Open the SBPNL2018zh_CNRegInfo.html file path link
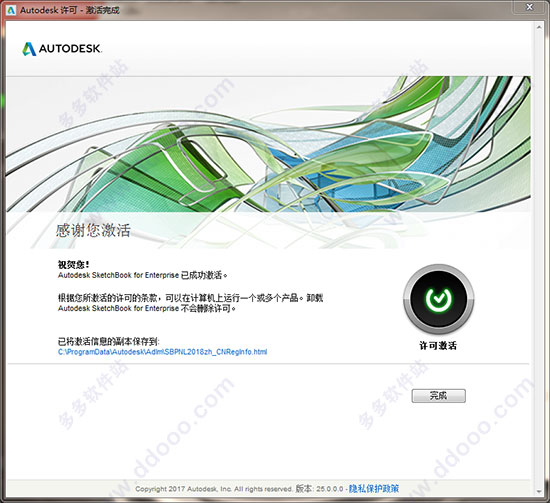The image size is (550, 503). (x=162, y=352)
